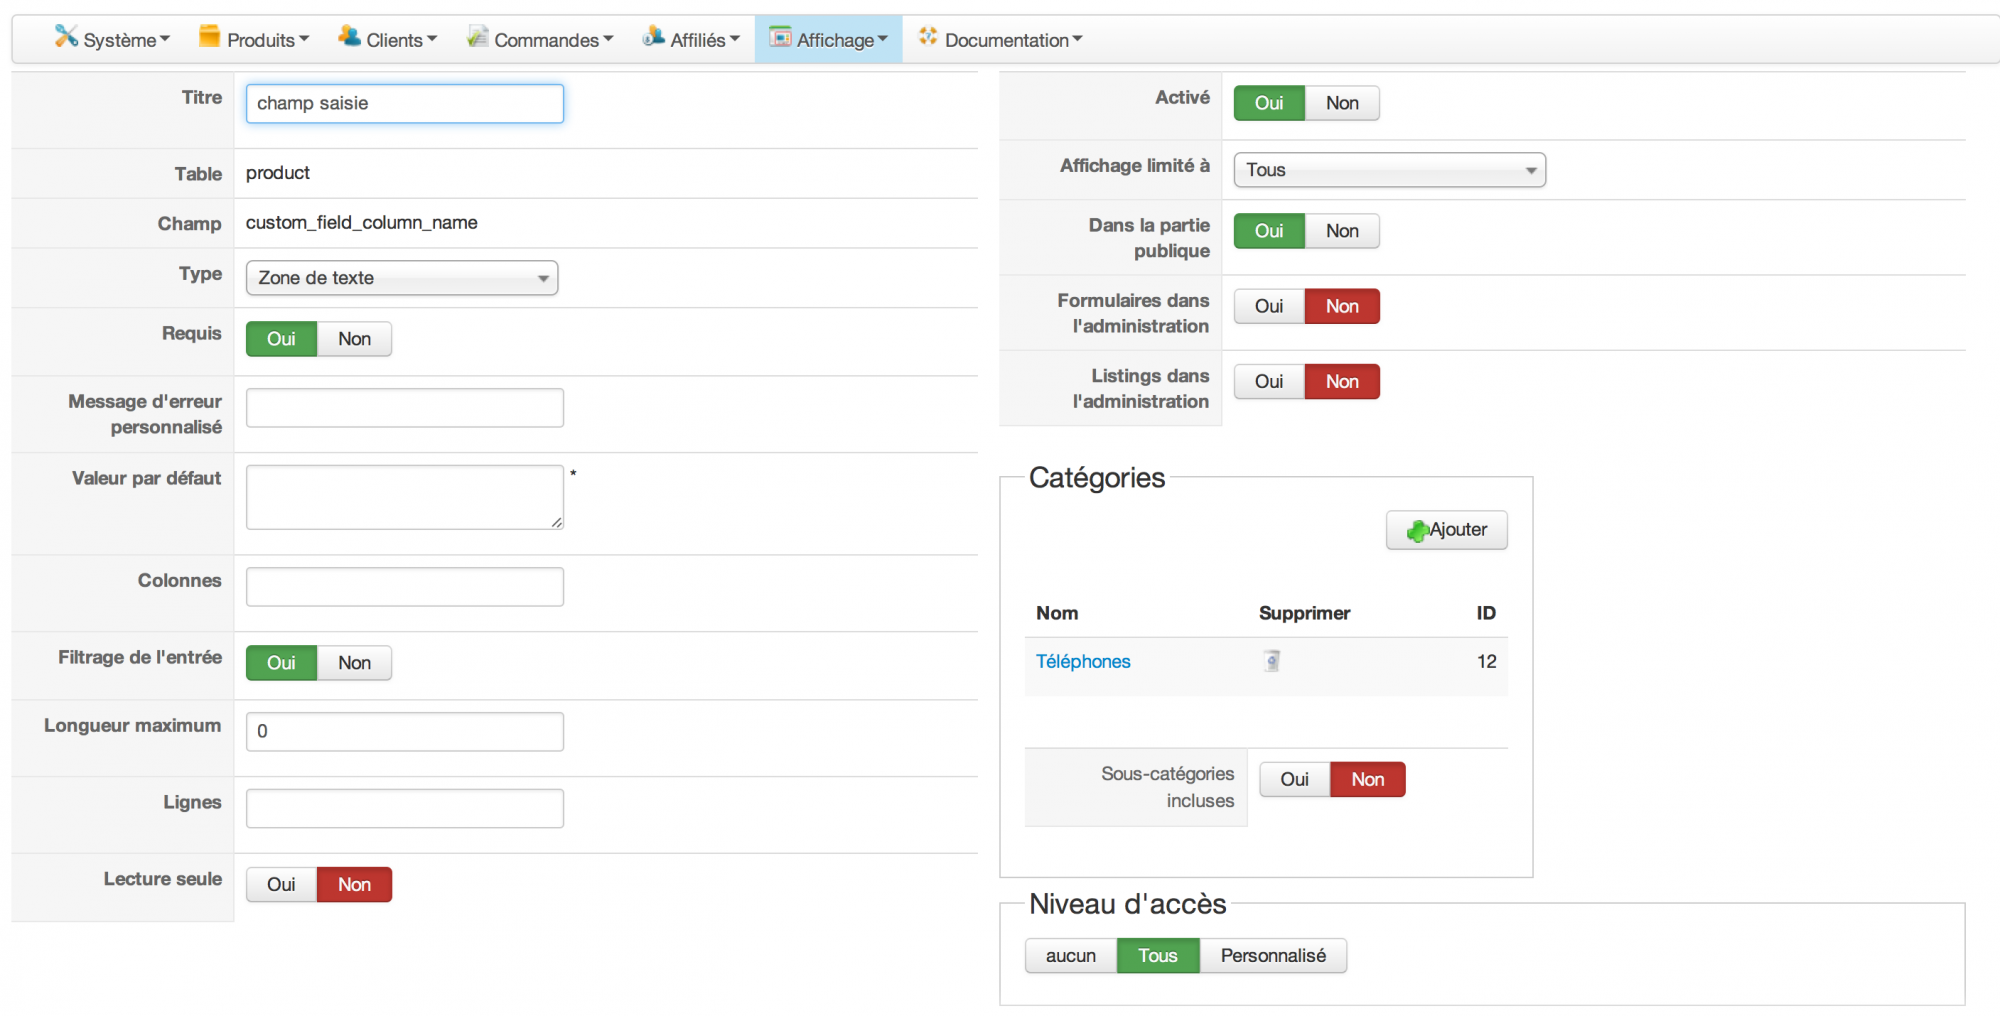The height and width of the screenshot is (1016, 2000).
Task: Disable Filtrage de l'entrée with Non
Action: click(354, 663)
